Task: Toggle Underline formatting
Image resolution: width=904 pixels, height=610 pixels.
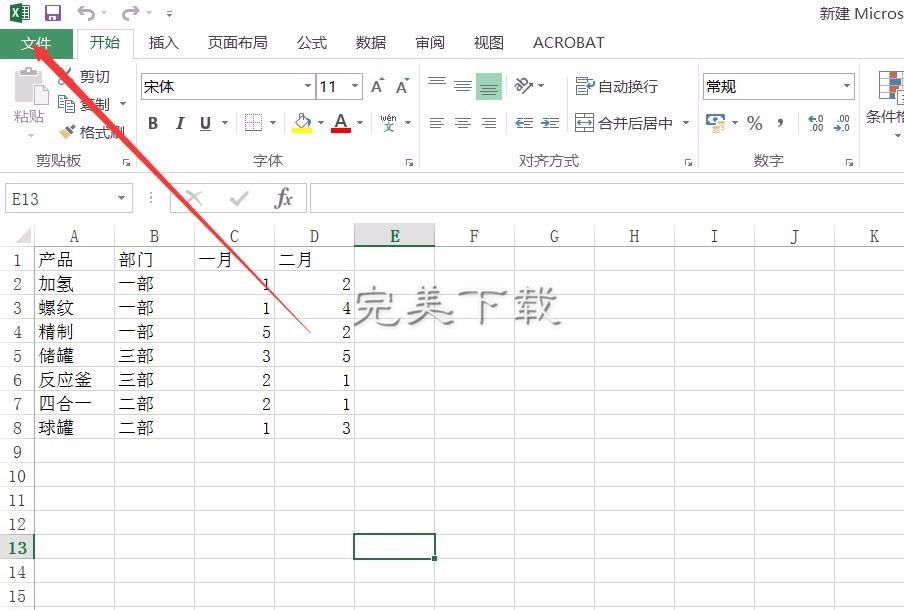Action: 205,123
